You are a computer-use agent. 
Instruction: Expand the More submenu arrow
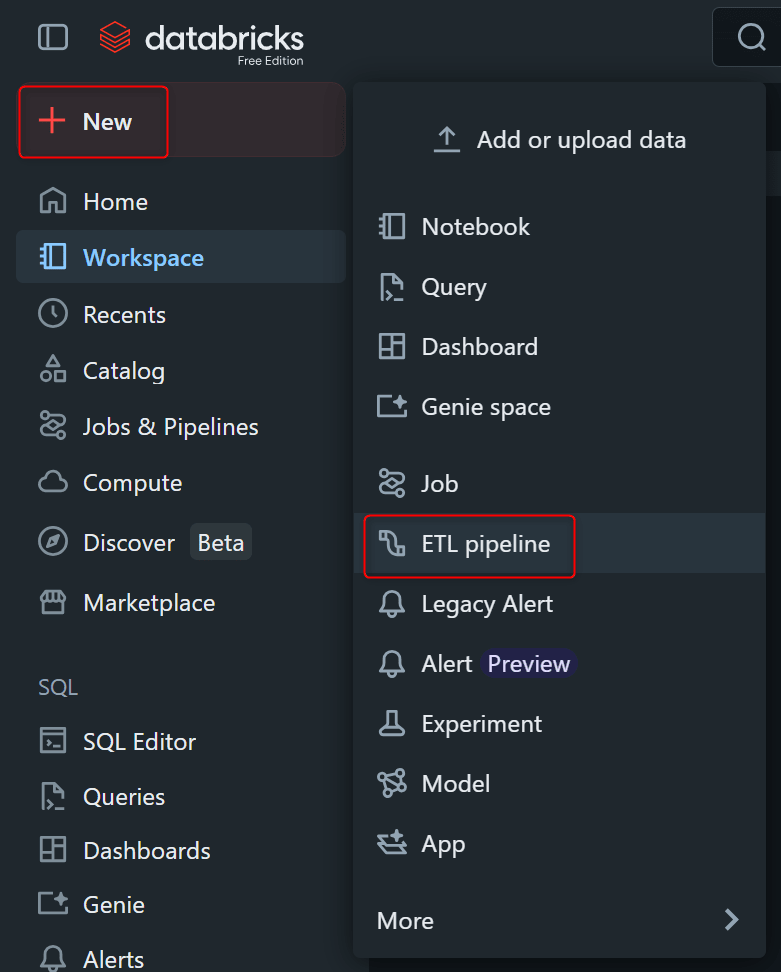[x=732, y=920]
